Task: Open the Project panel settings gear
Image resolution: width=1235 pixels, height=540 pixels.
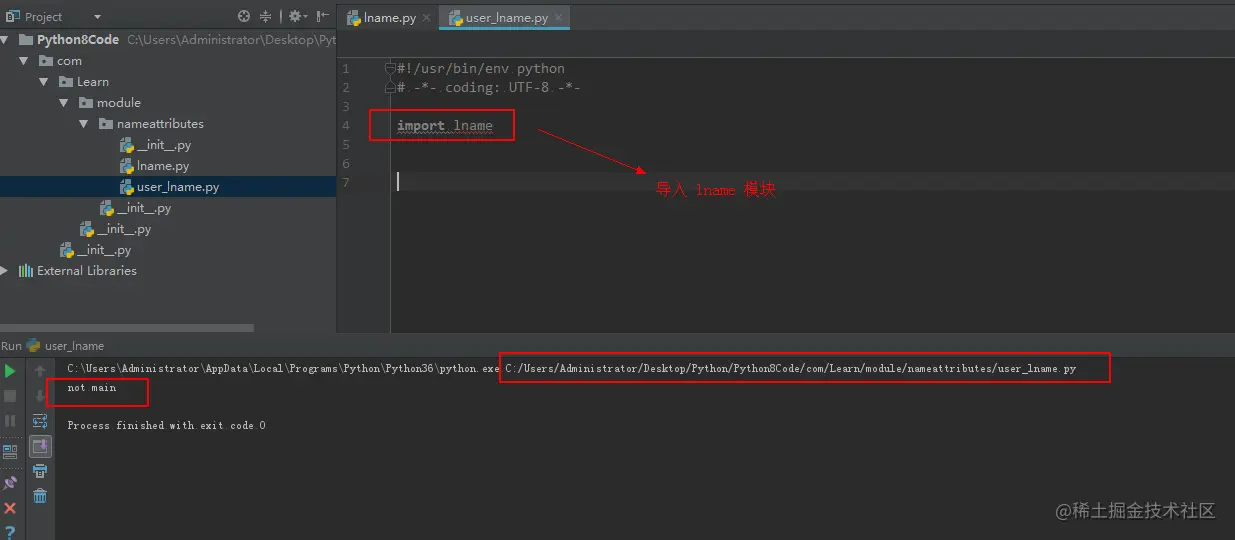Action: click(x=297, y=16)
